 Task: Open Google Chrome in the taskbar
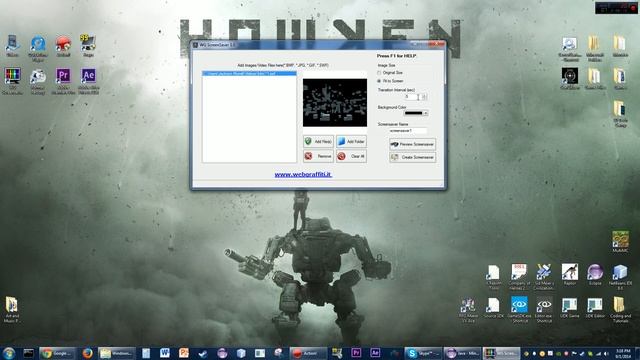58,353
